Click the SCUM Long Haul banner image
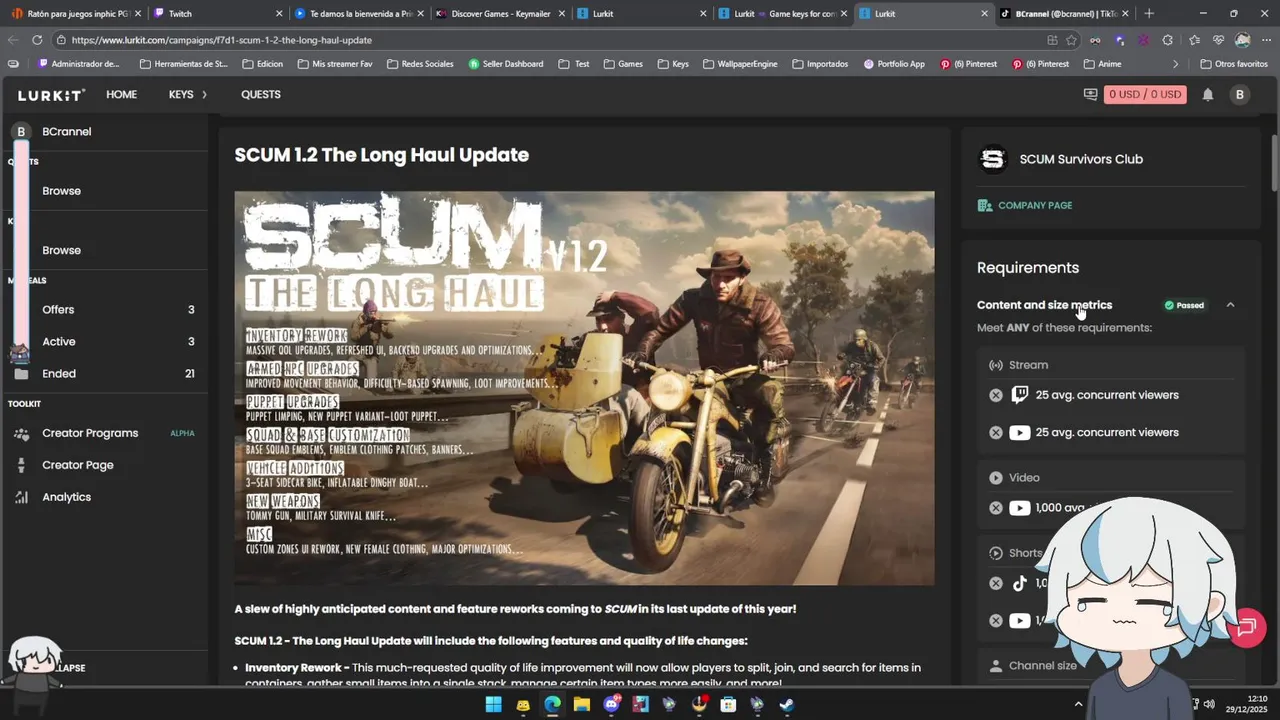The width and height of the screenshot is (1280, 720). (x=584, y=388)
